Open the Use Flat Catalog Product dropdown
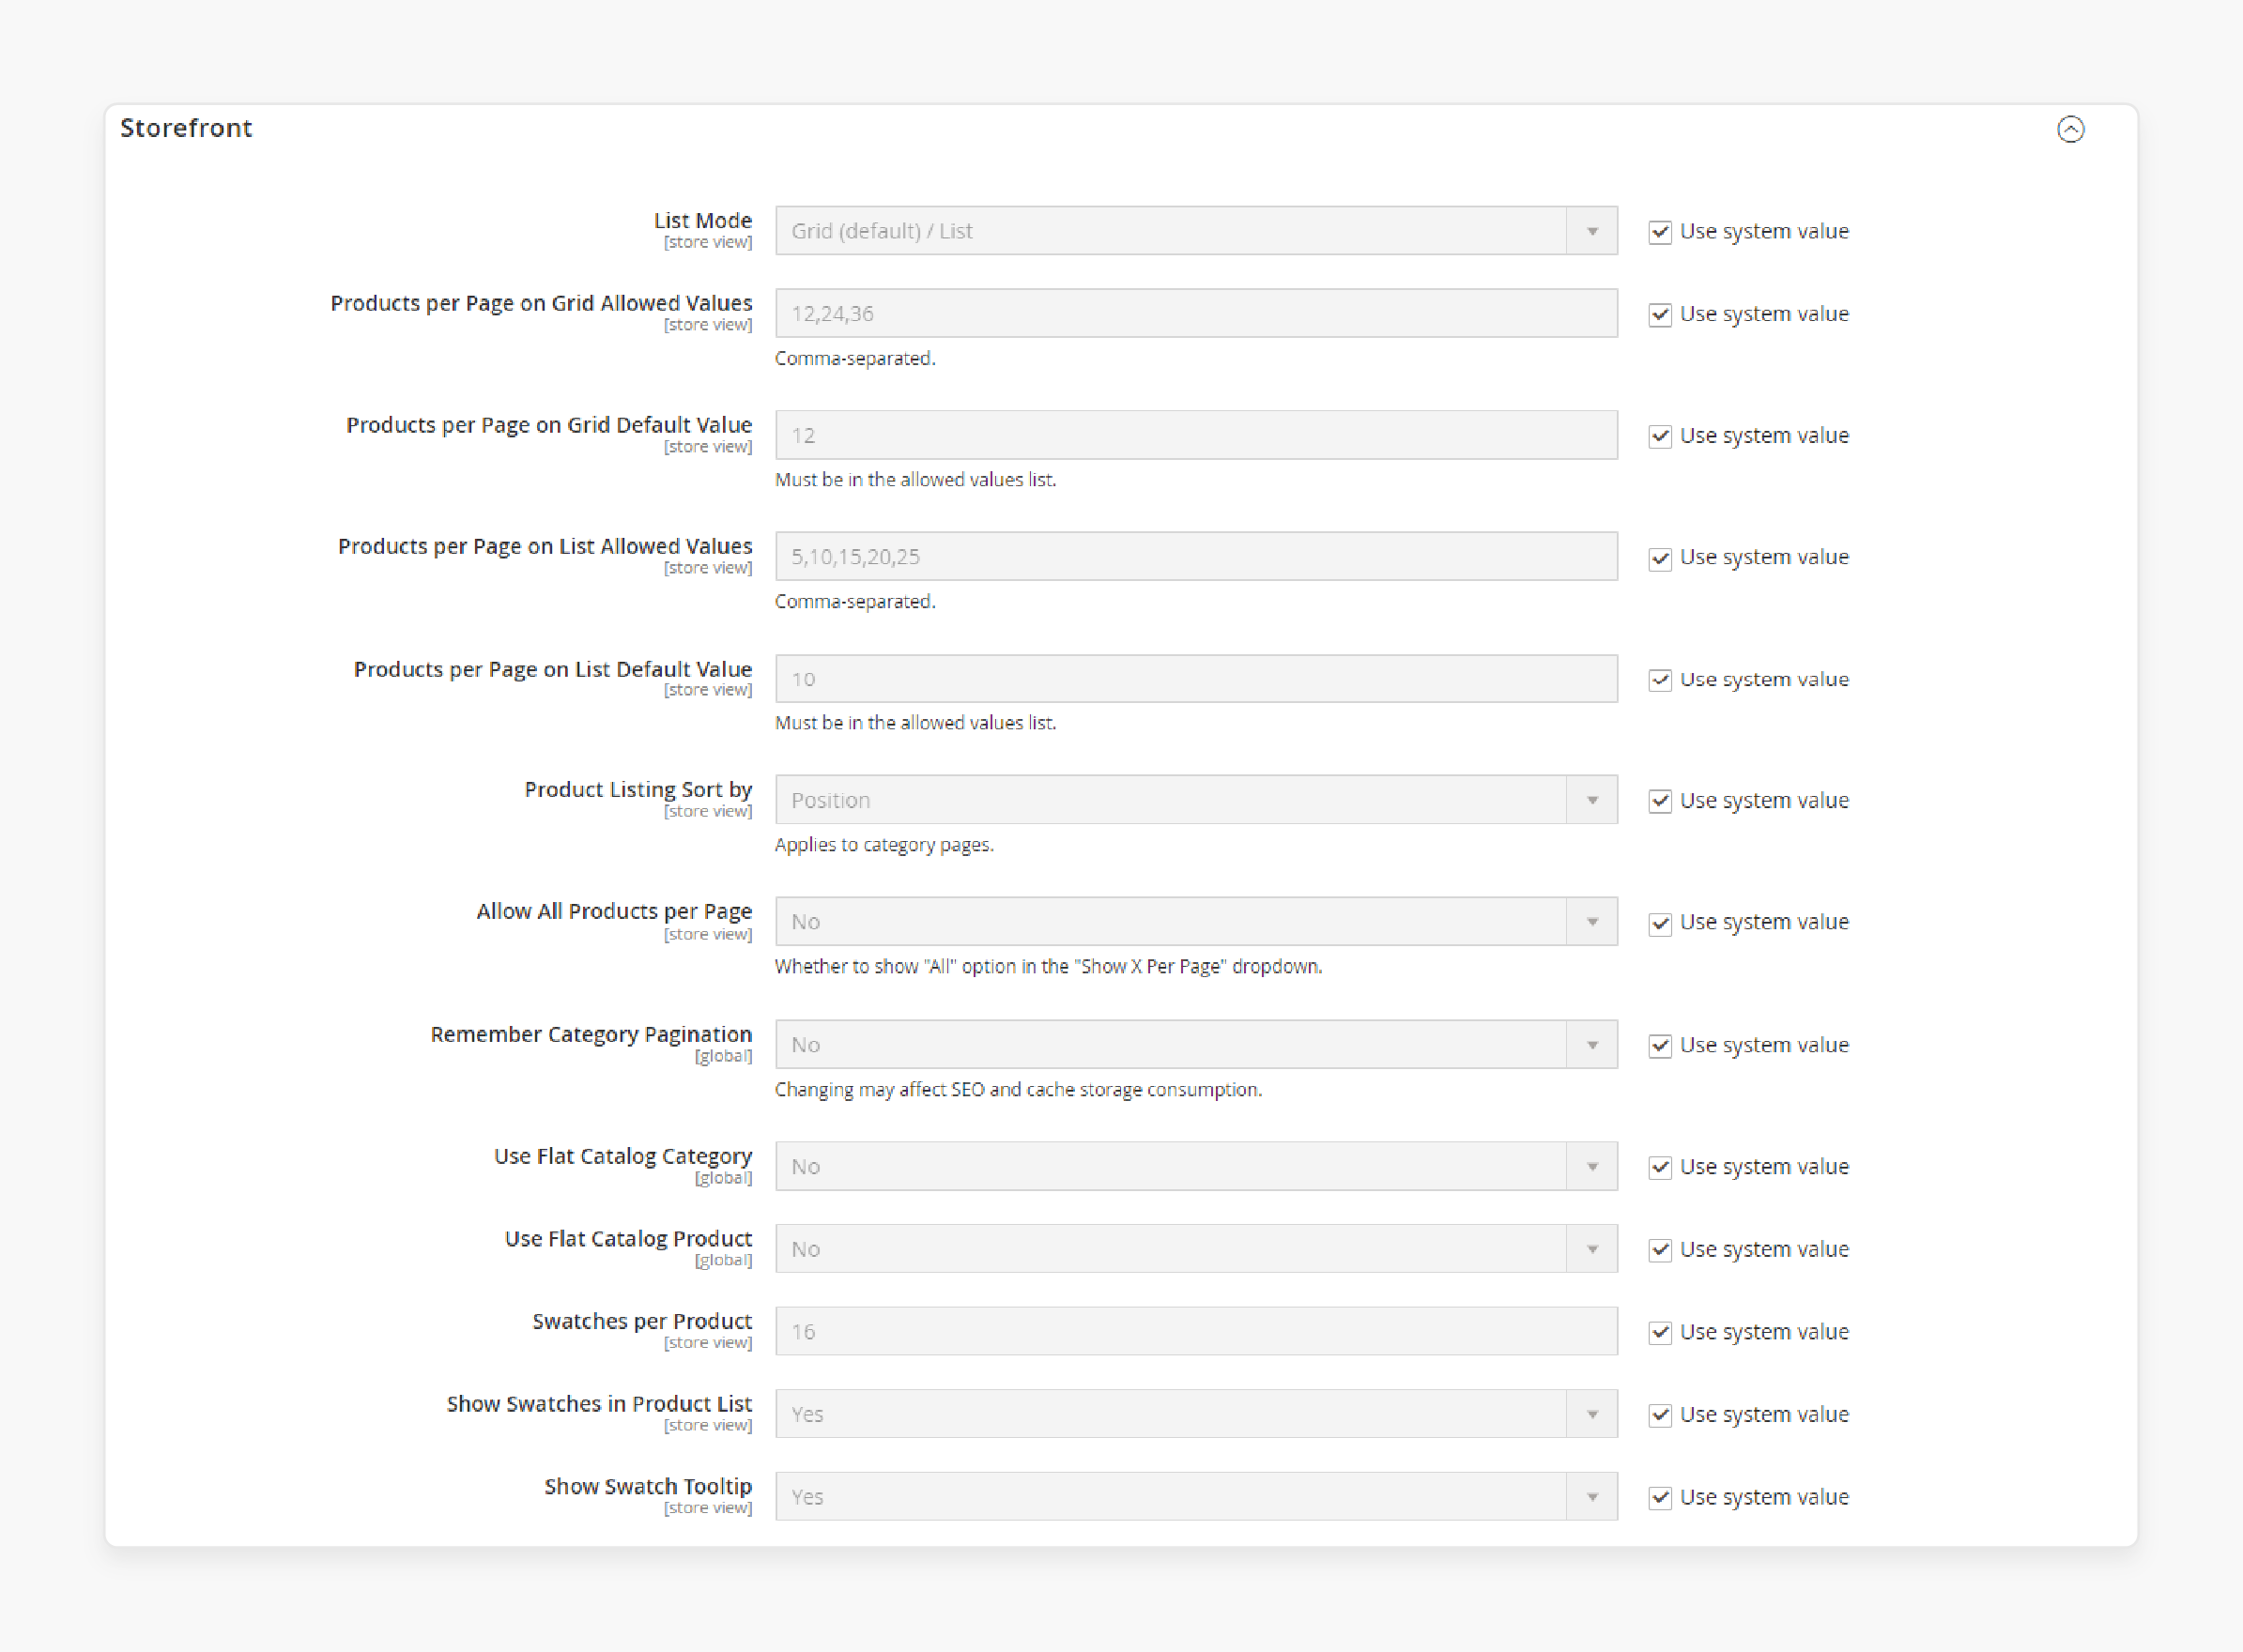 1196,1249
